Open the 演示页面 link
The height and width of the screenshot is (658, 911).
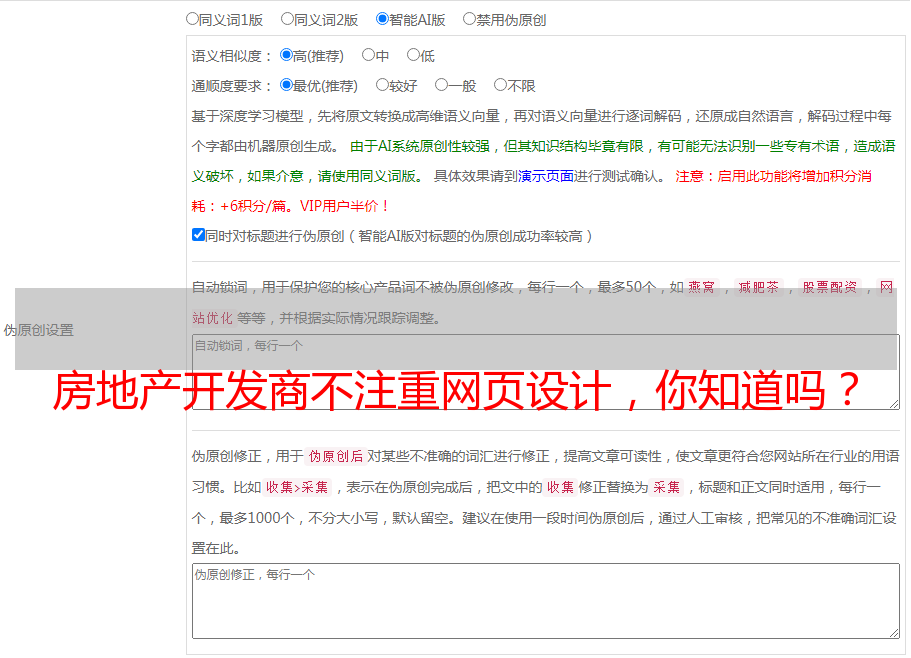click(x=545, y=176)
